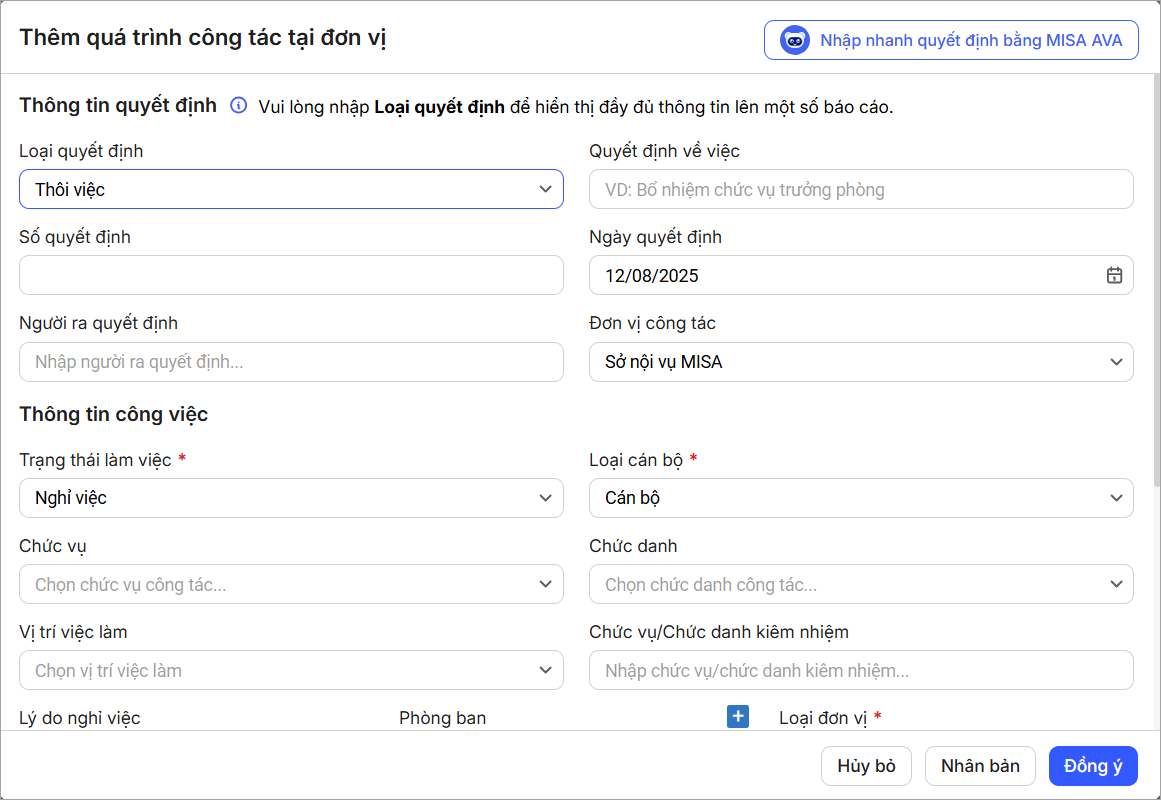Click the Nhân bản button
This screenshot has height=800, width=1161.
pos(980,766)
